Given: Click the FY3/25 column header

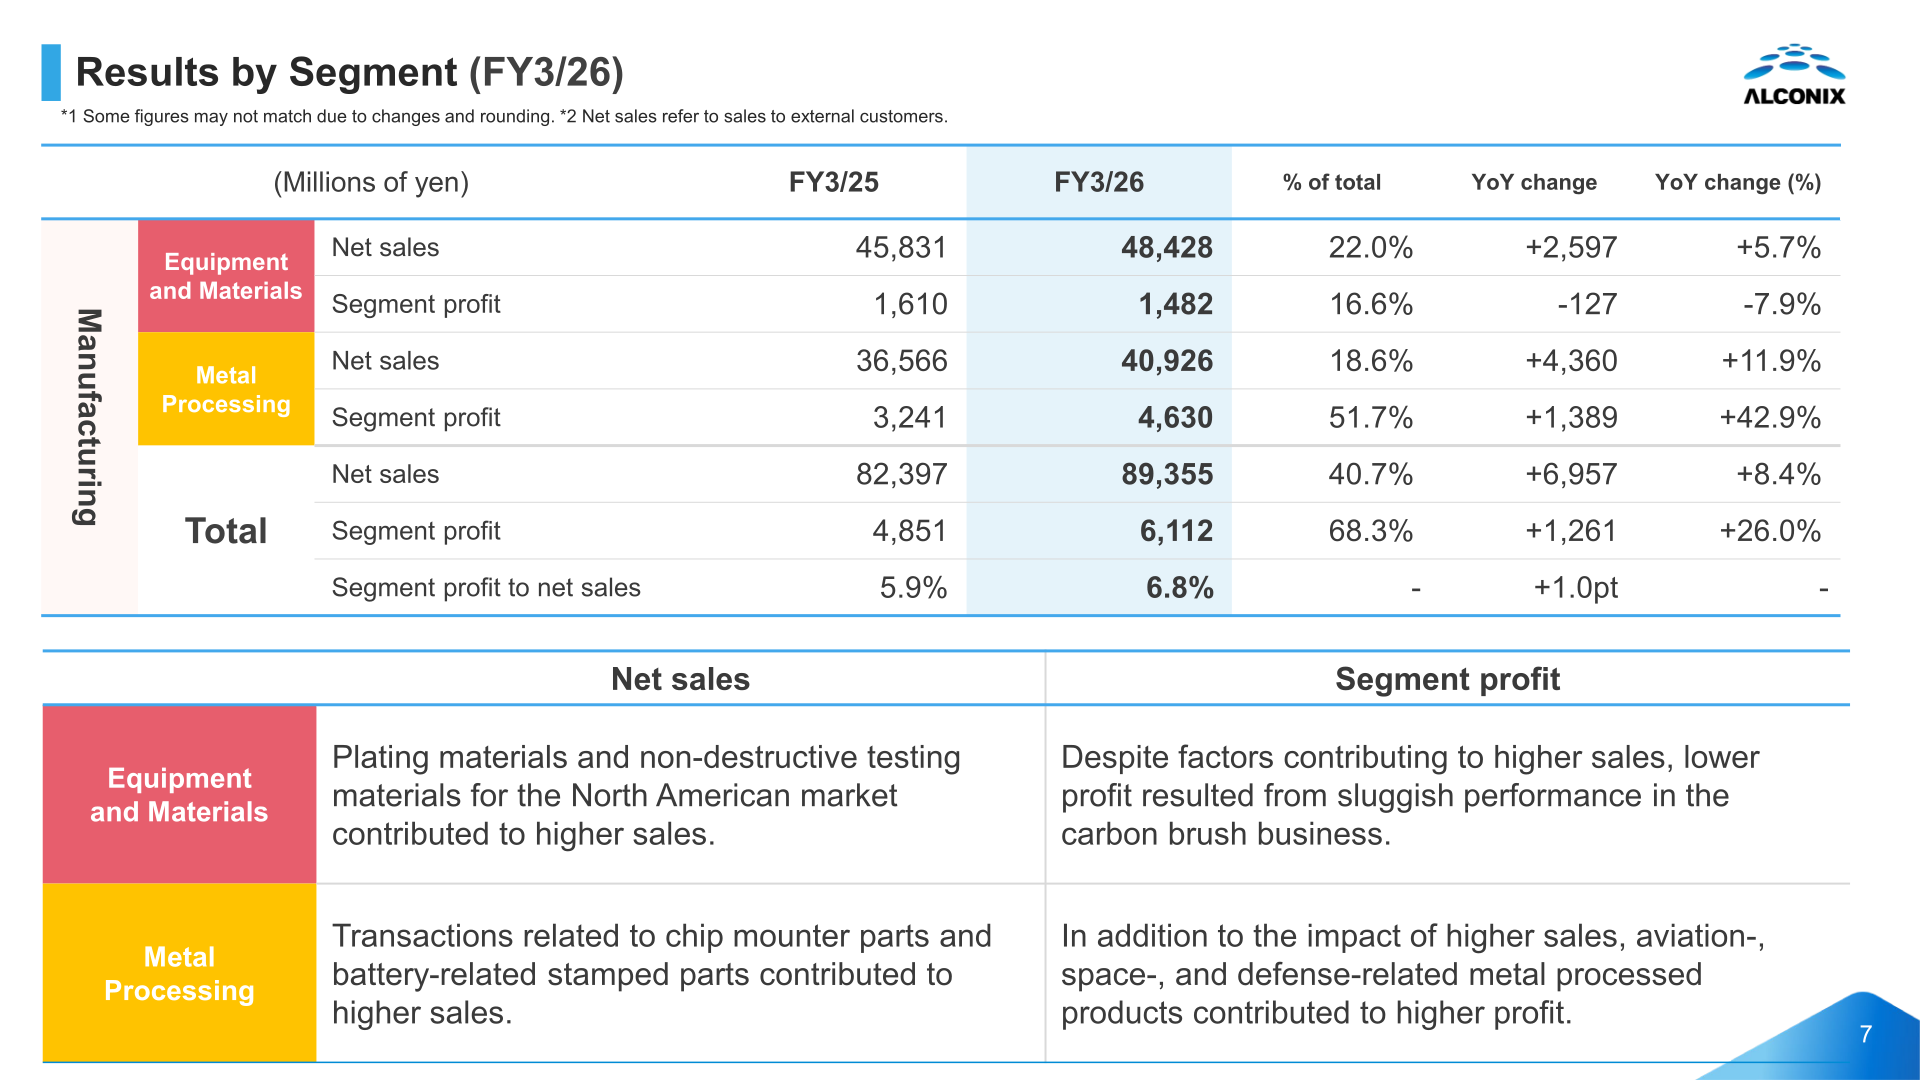Looking at the screenshot, I should click(833, 182).
